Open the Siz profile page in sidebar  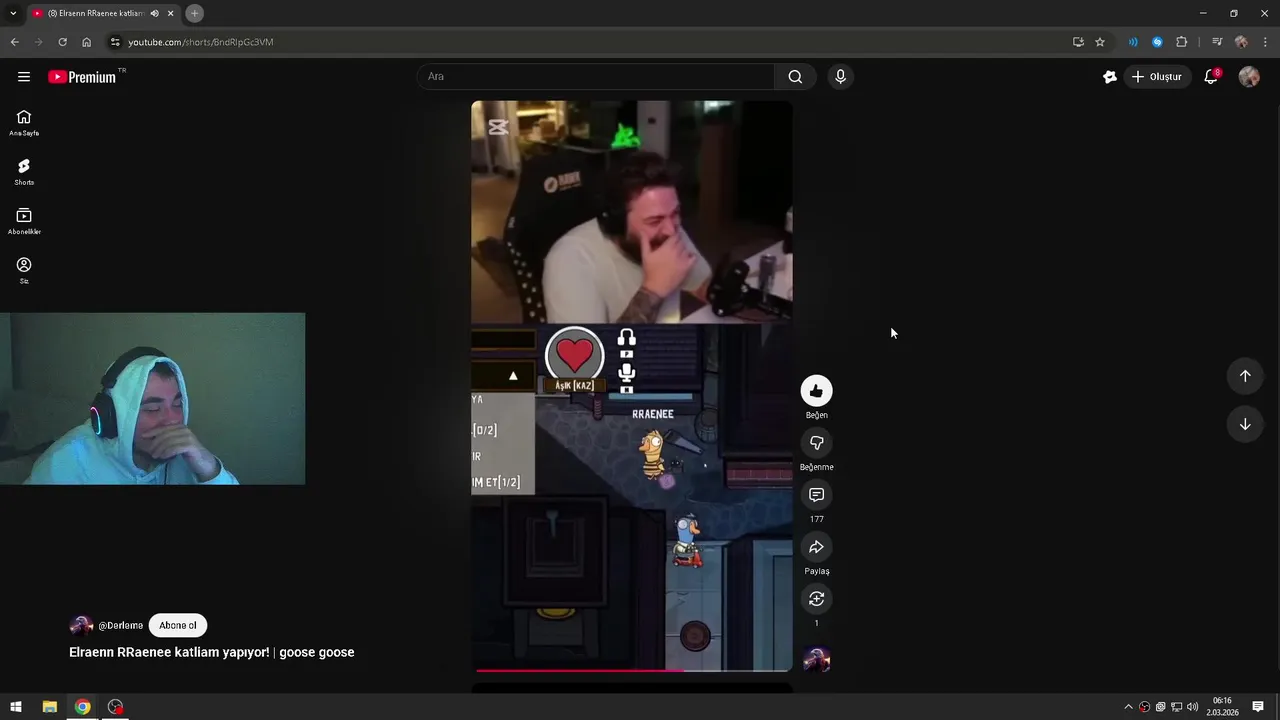(x=24, y=270)
